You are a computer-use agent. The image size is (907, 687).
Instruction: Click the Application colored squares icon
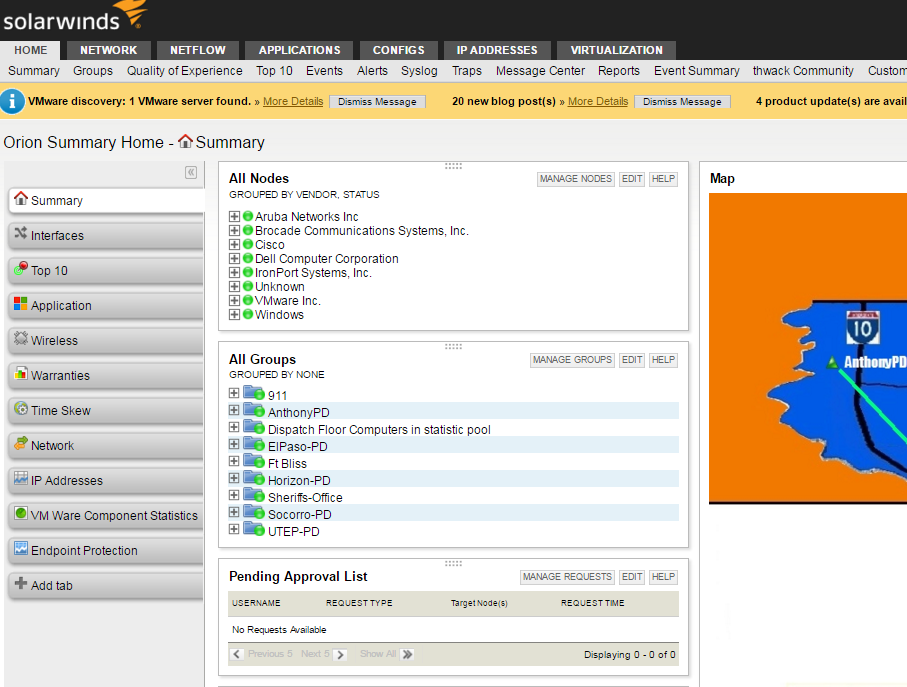coord(21,304)
